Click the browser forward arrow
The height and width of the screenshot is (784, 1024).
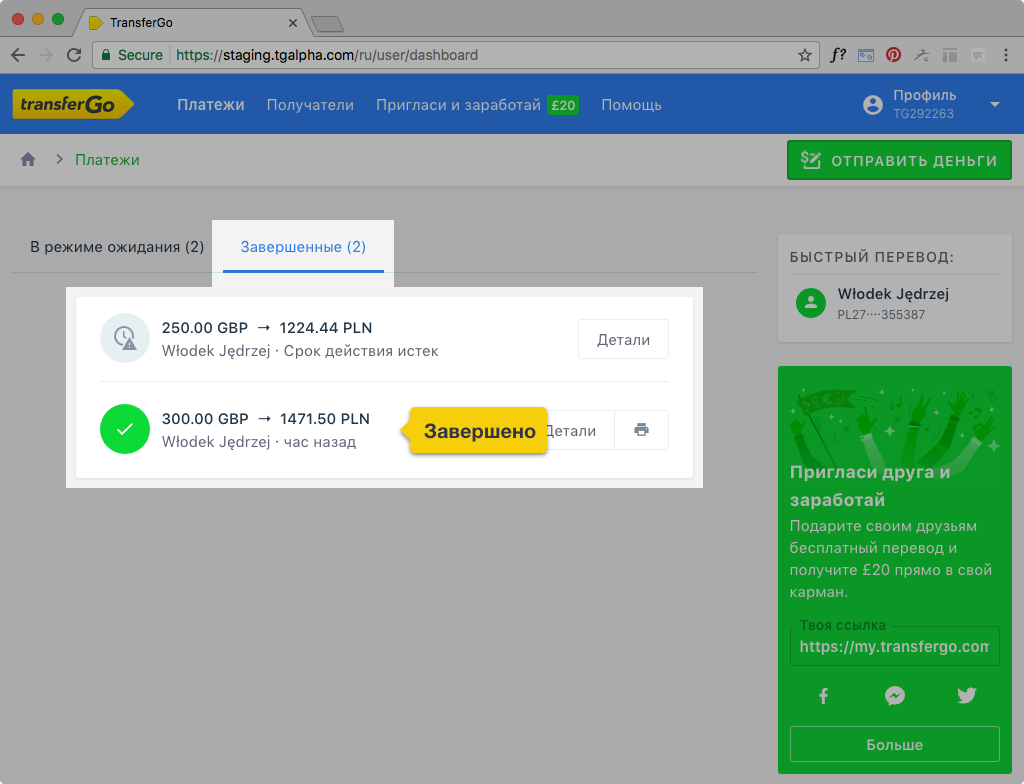(46, 55)
